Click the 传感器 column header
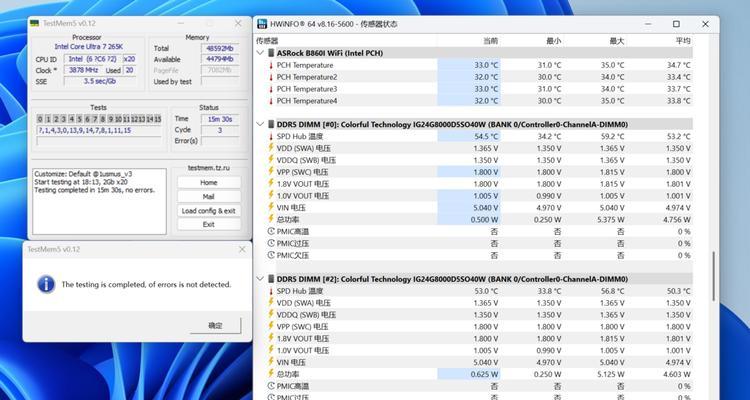Viewport: 750px width, 400px height. point(267,41)
